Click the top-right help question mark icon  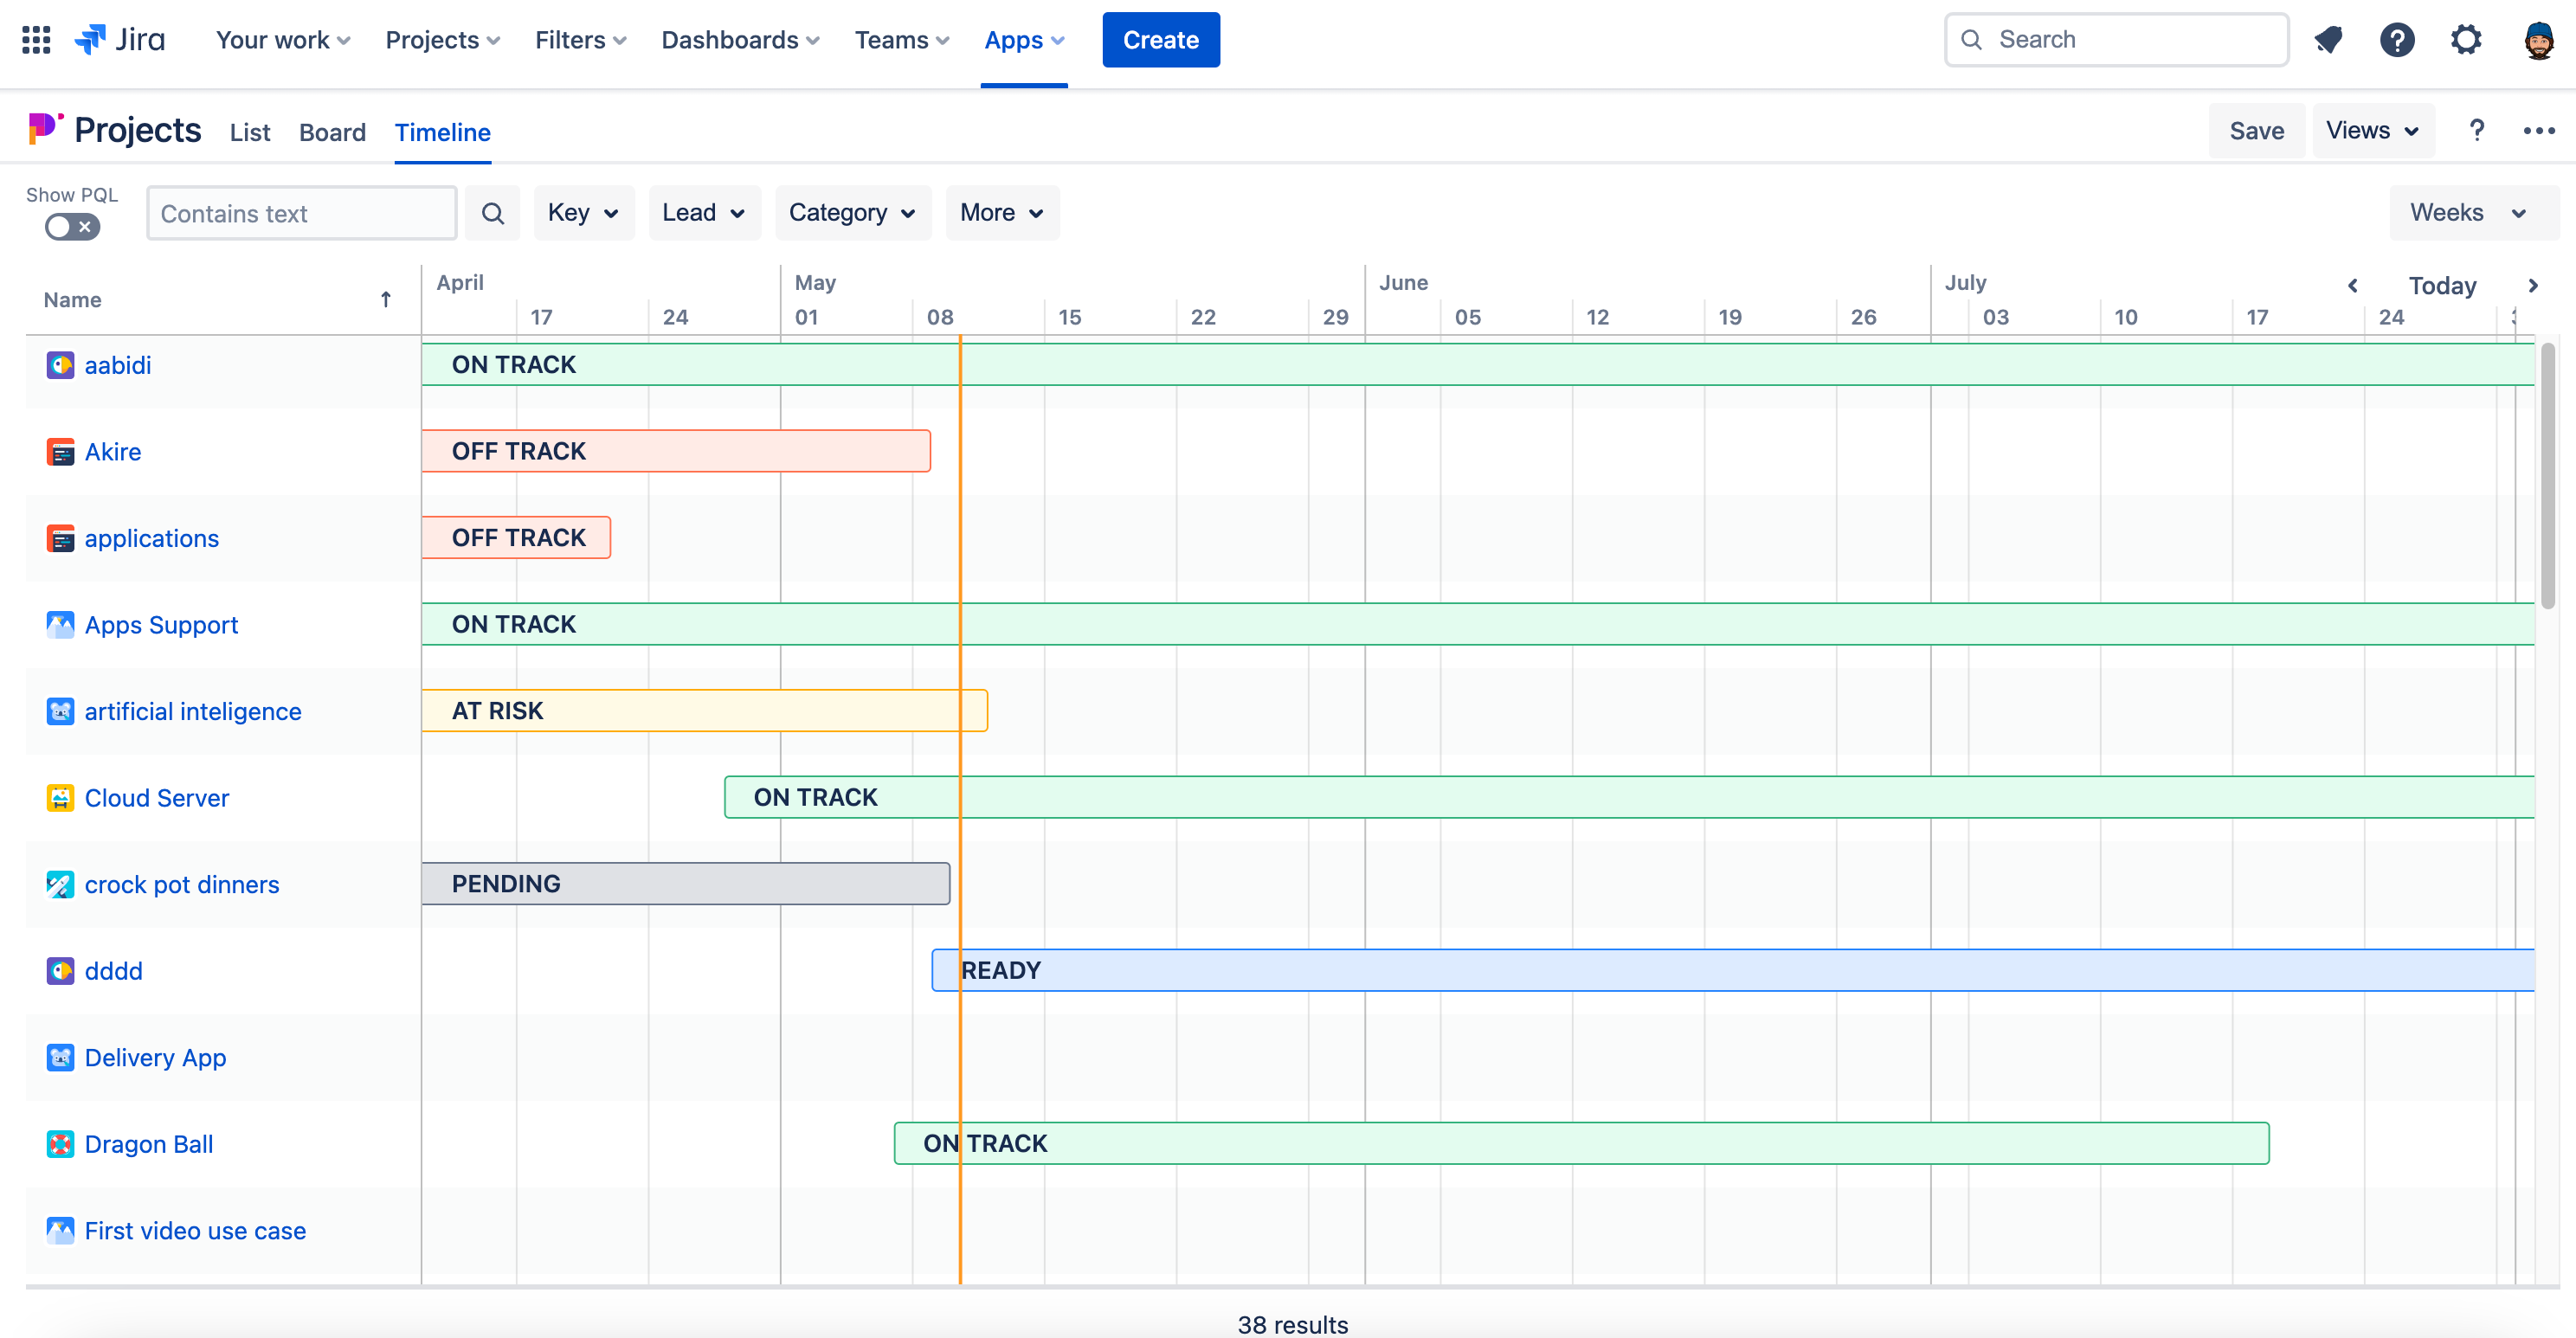tap(2397, 40)
